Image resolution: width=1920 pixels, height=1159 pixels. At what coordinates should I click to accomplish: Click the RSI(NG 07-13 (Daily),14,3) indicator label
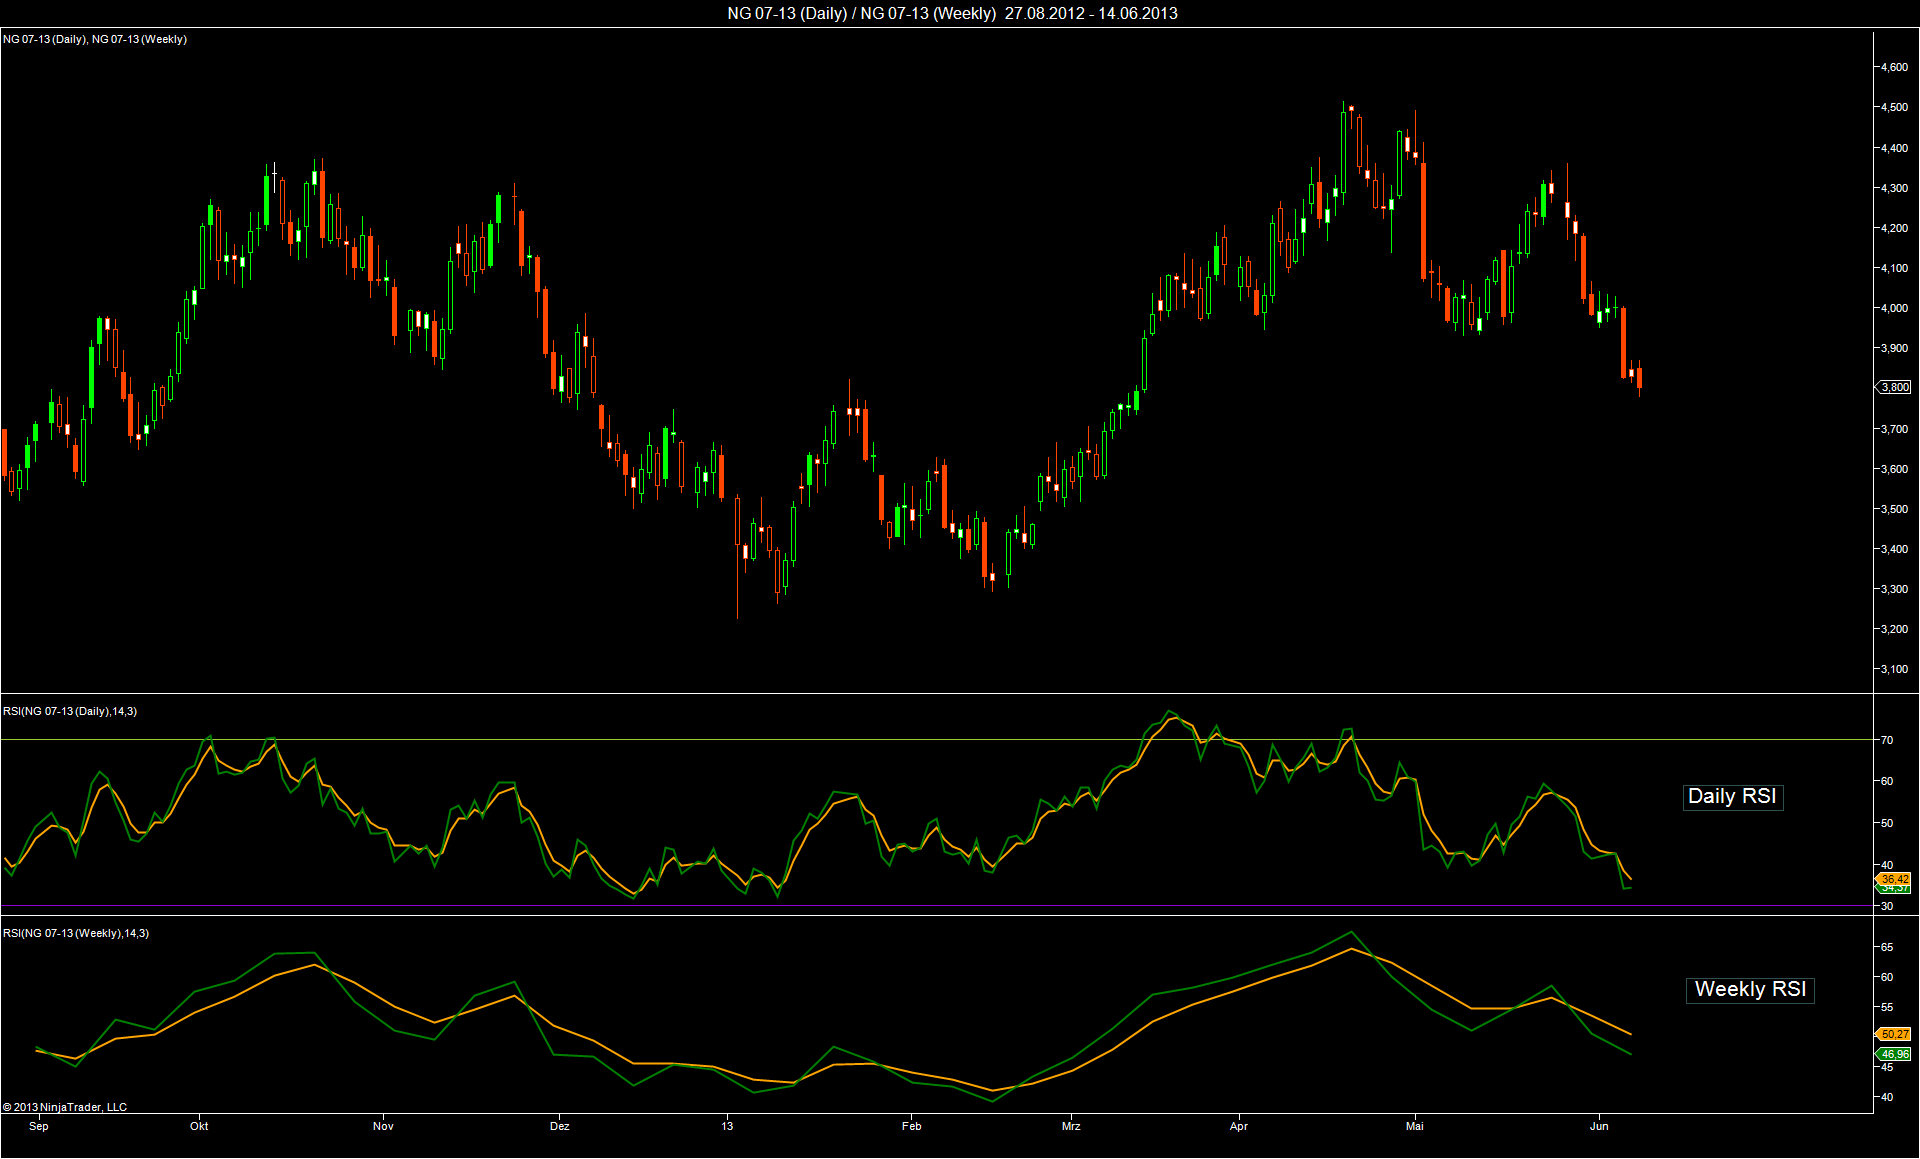[70, 711]
